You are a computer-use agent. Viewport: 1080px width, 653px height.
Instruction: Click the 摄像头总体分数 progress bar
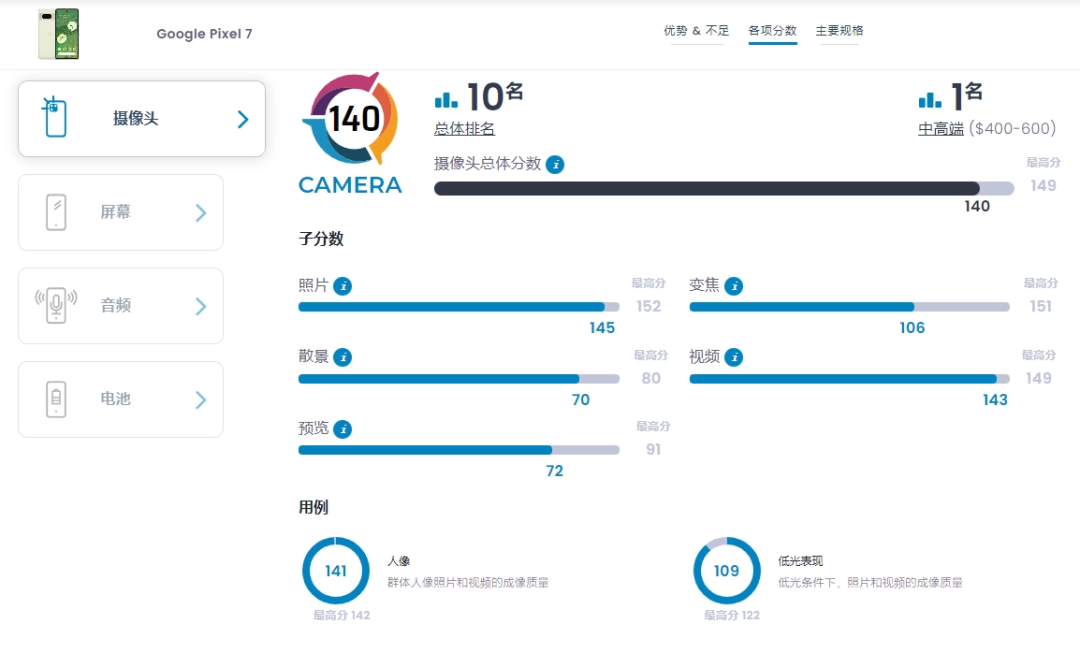click(x=724, y=189)
